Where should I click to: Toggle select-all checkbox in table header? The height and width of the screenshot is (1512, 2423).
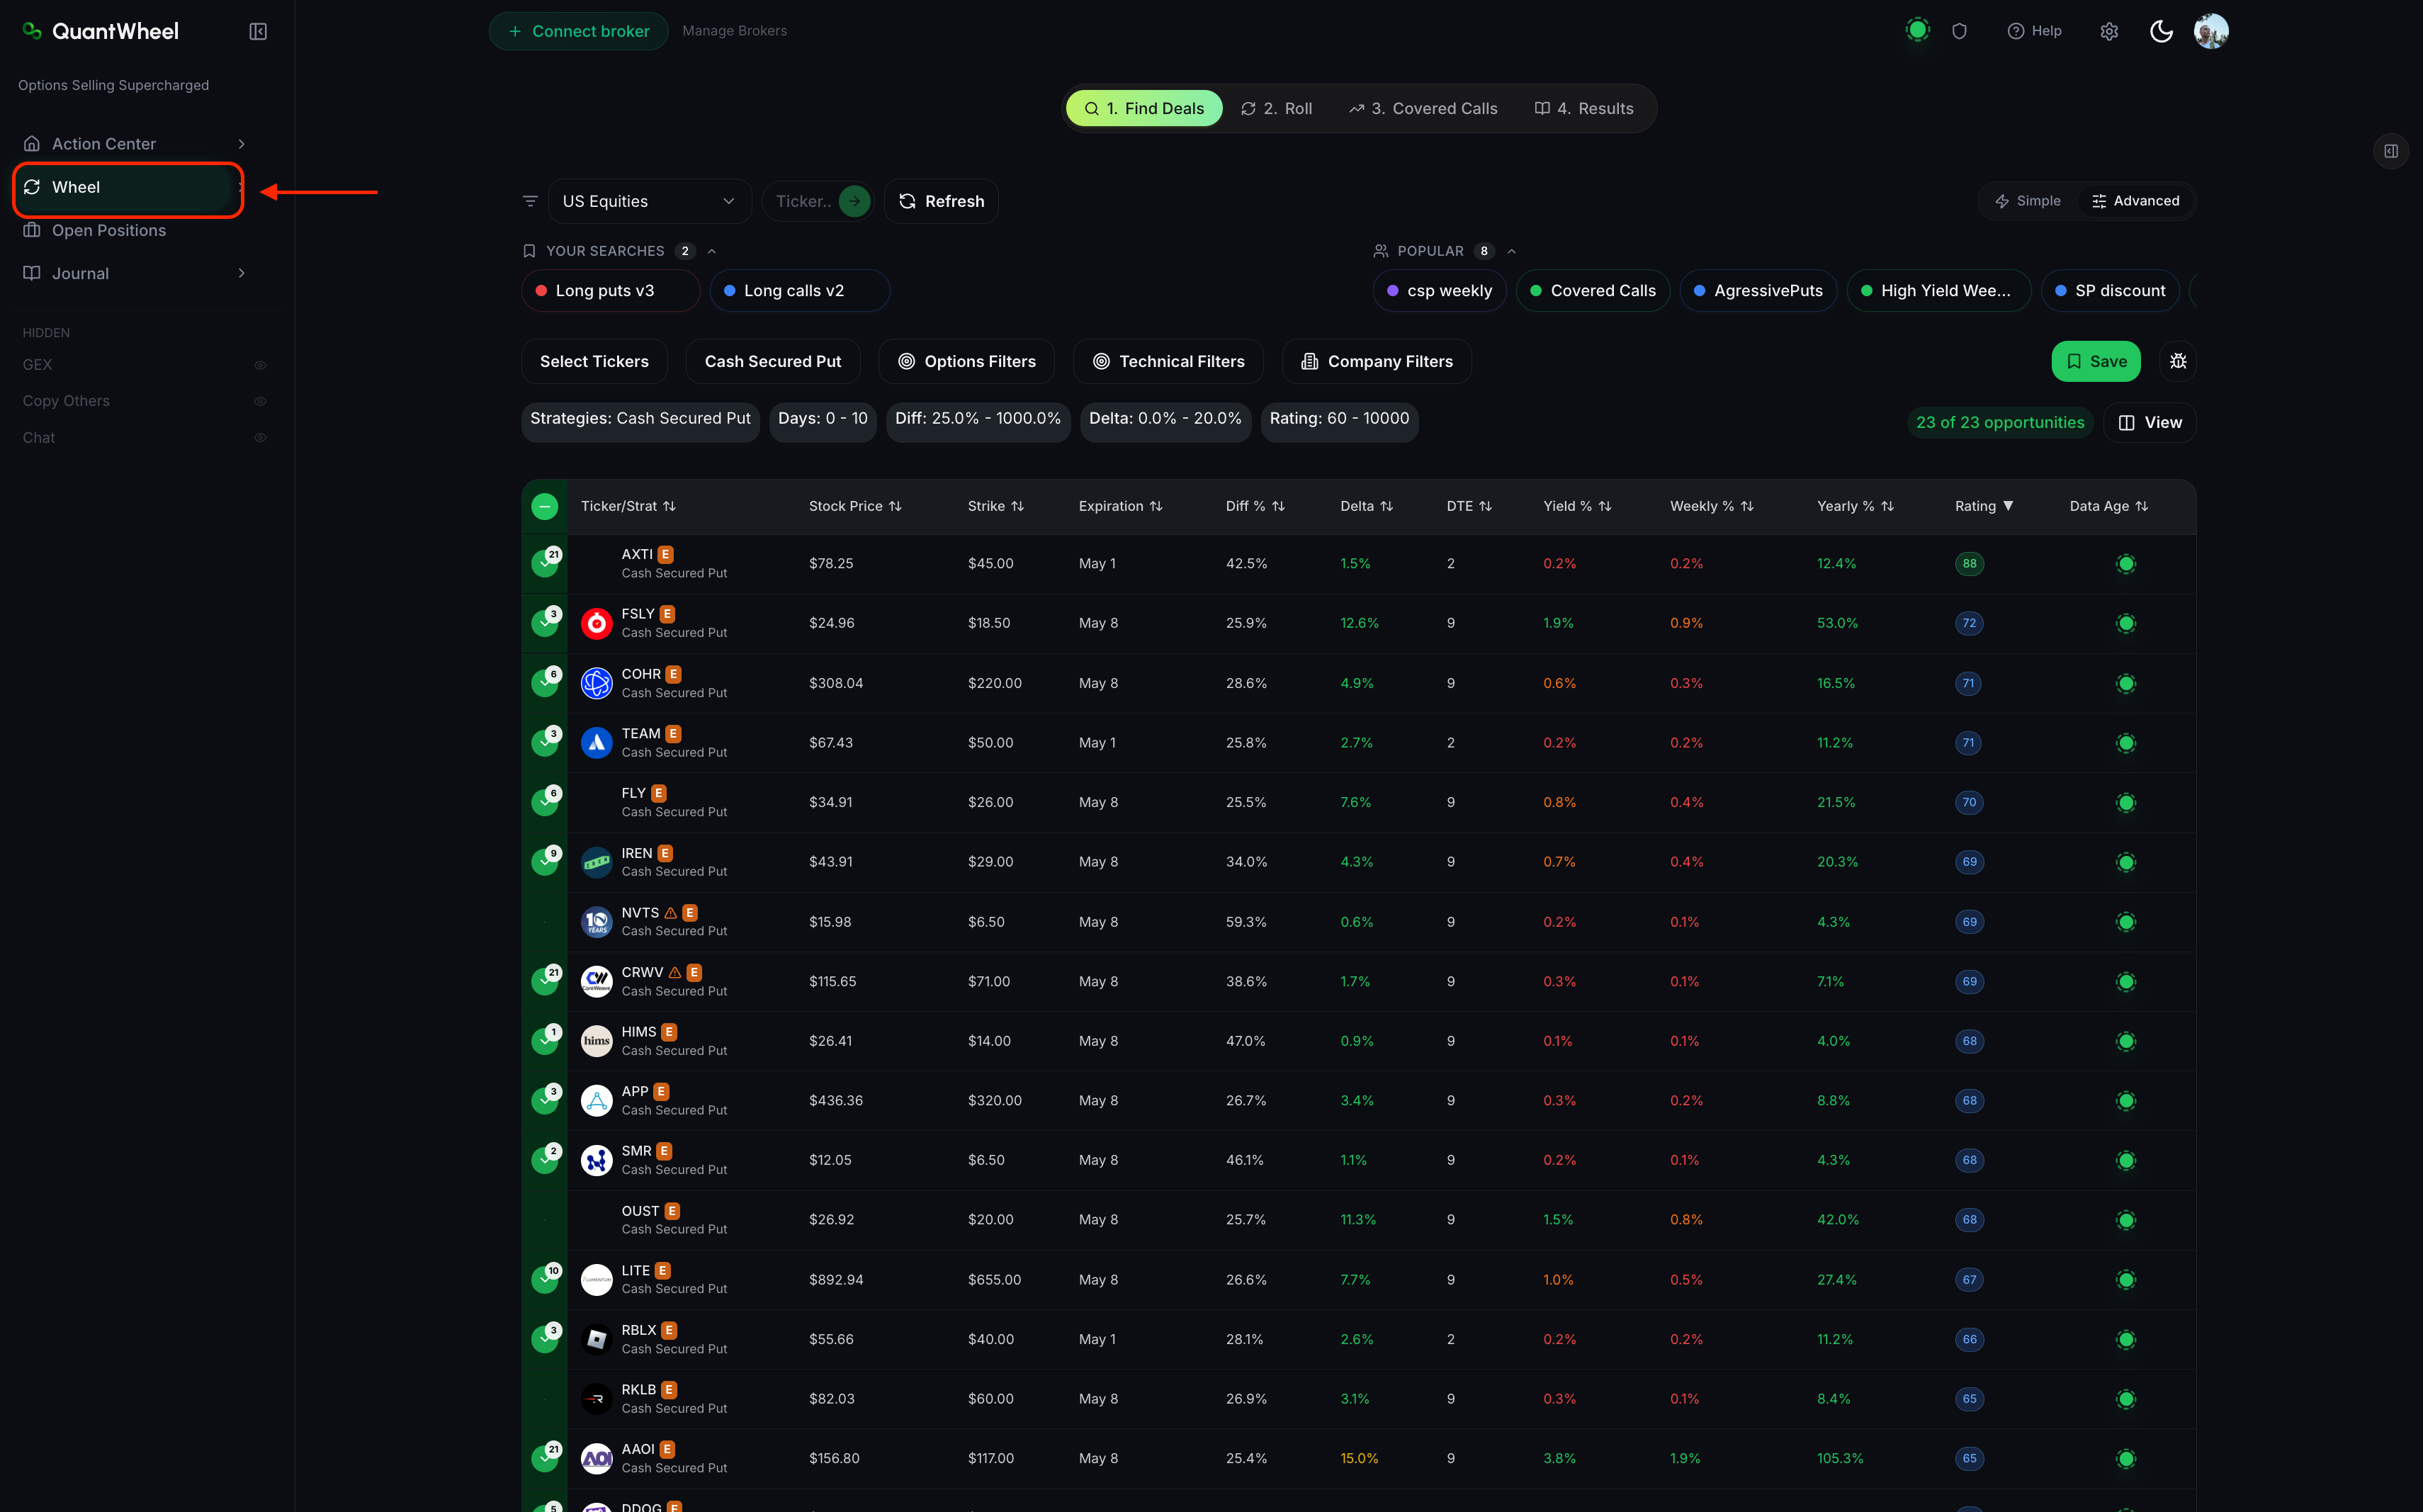pyautogui.click(x=544, y=507)
